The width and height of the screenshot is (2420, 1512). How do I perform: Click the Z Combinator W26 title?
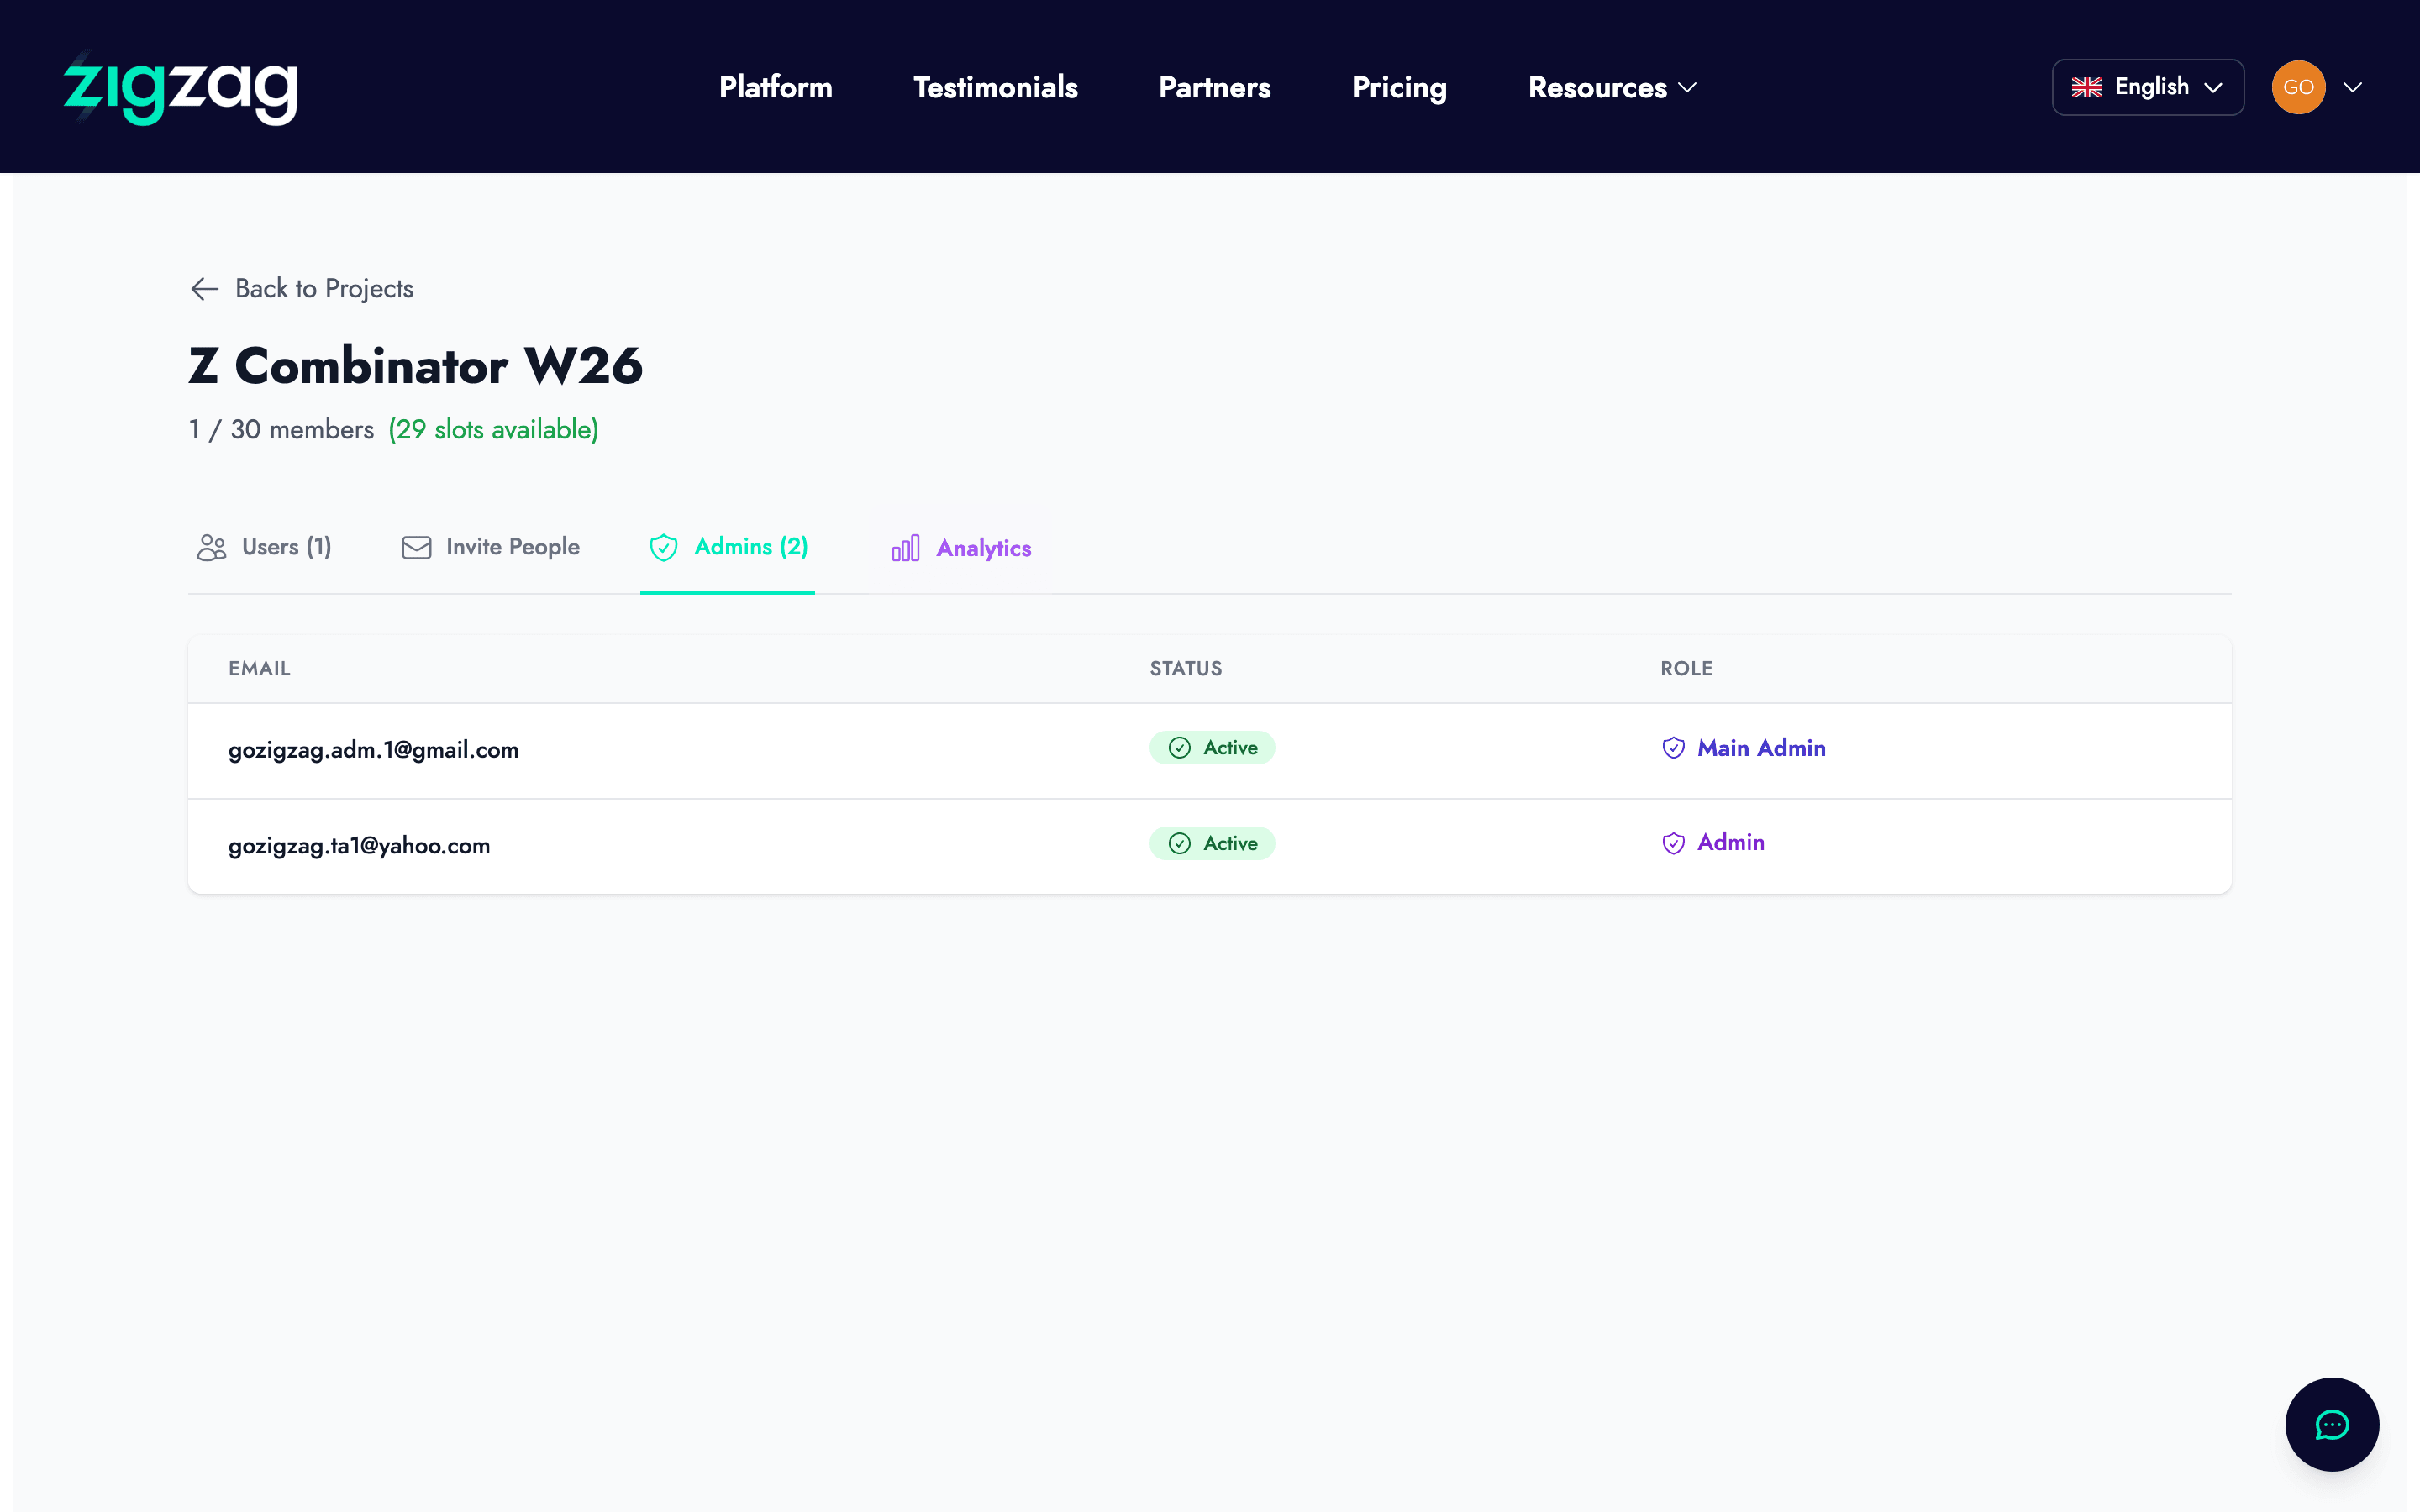coord(415,365)
